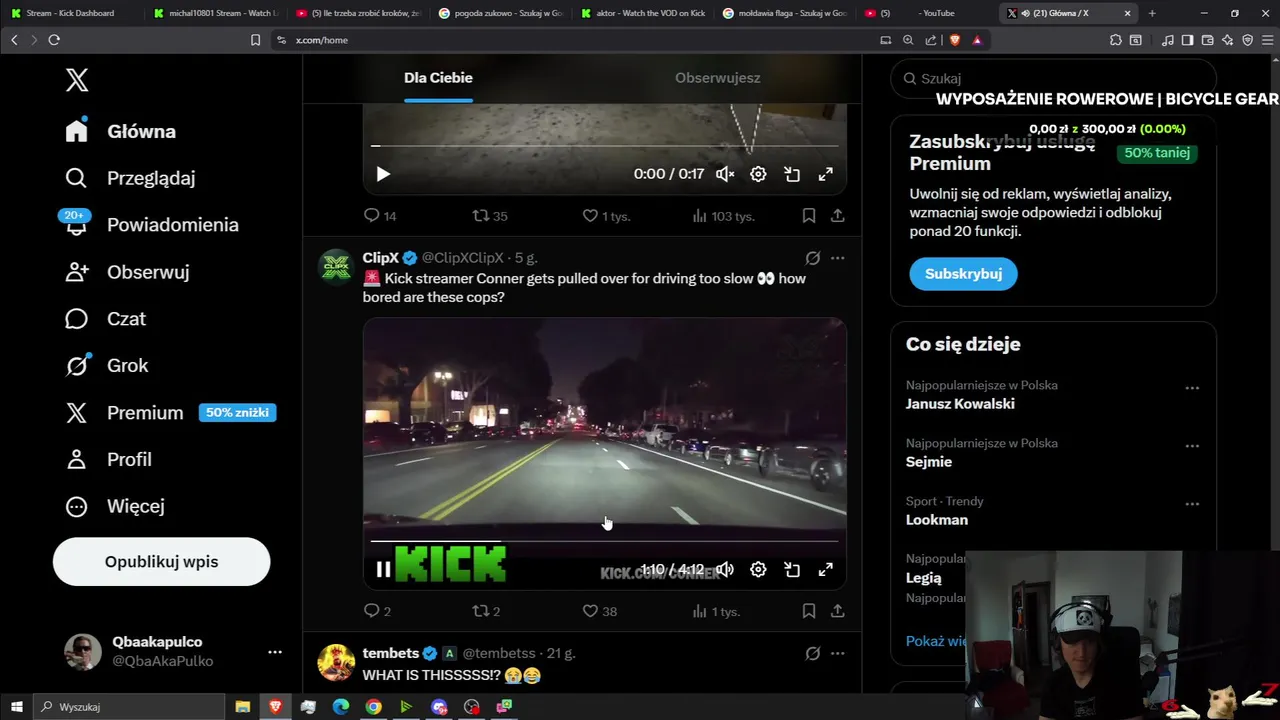Image resolution: width=1280 pixels, height=720 pixels.
Task: View ClipX post analytics 1 tys.
Action: tap(716, 611)
